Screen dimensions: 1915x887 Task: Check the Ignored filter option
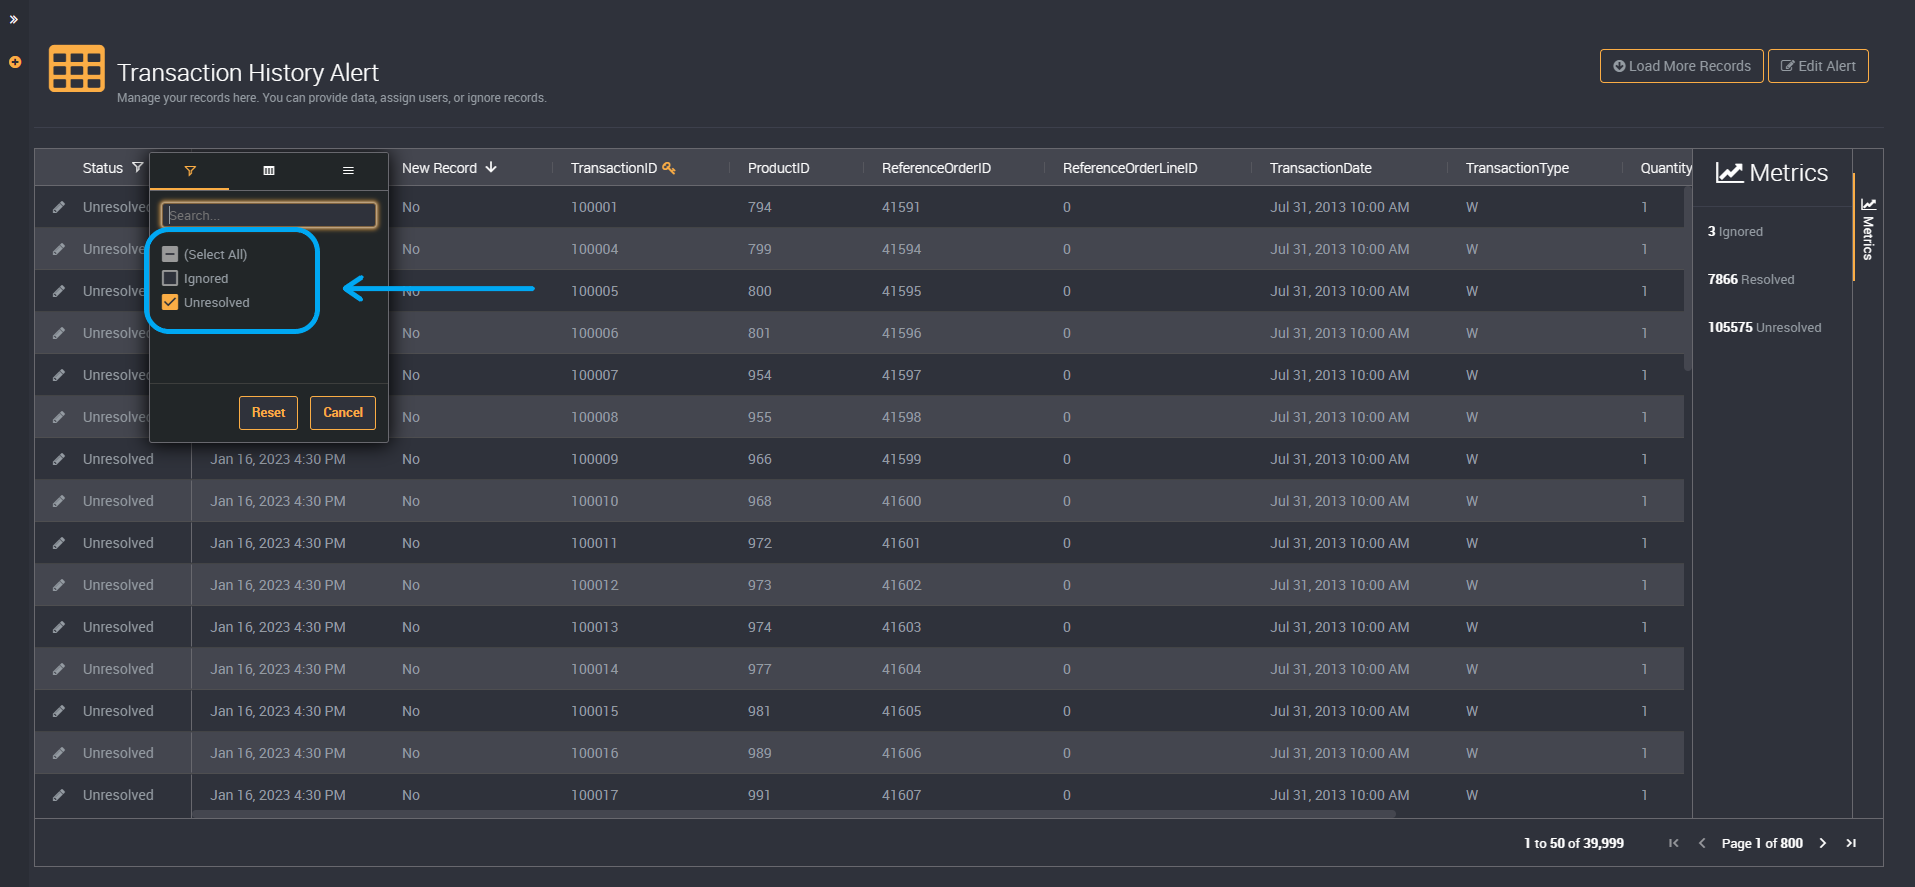pyautogui.click(x=170, y=278)
